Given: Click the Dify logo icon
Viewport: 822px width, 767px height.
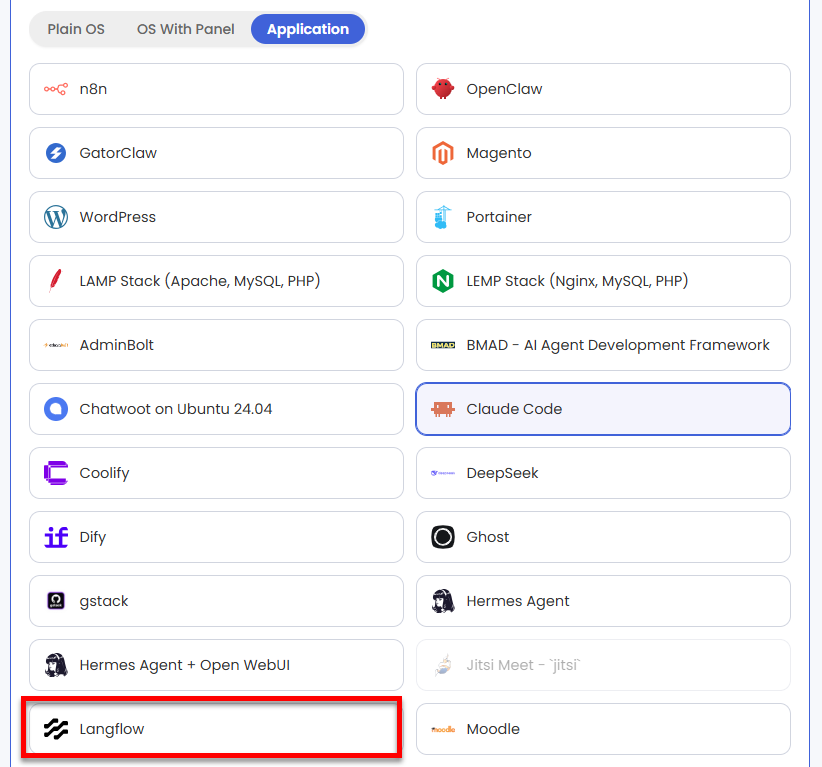Looking at the screenshot, I should 56,537.
